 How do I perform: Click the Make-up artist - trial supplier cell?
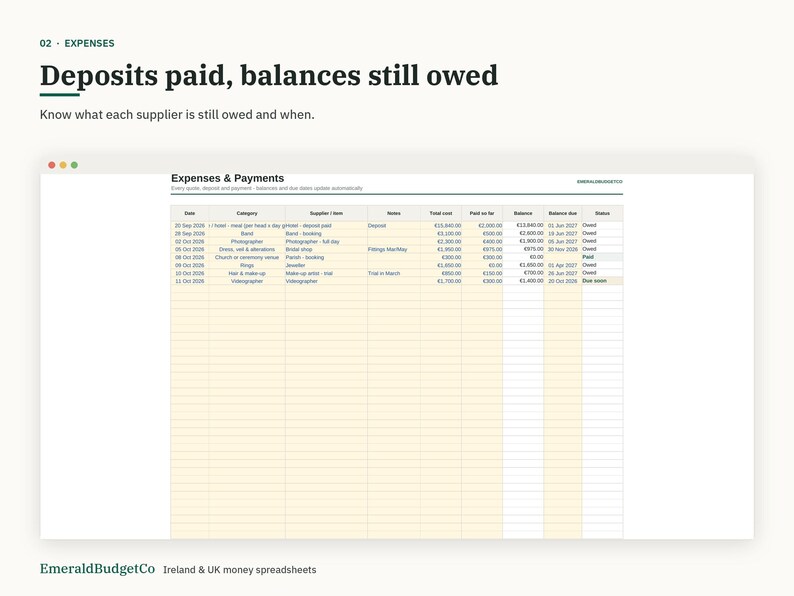(x=326, y=273)
